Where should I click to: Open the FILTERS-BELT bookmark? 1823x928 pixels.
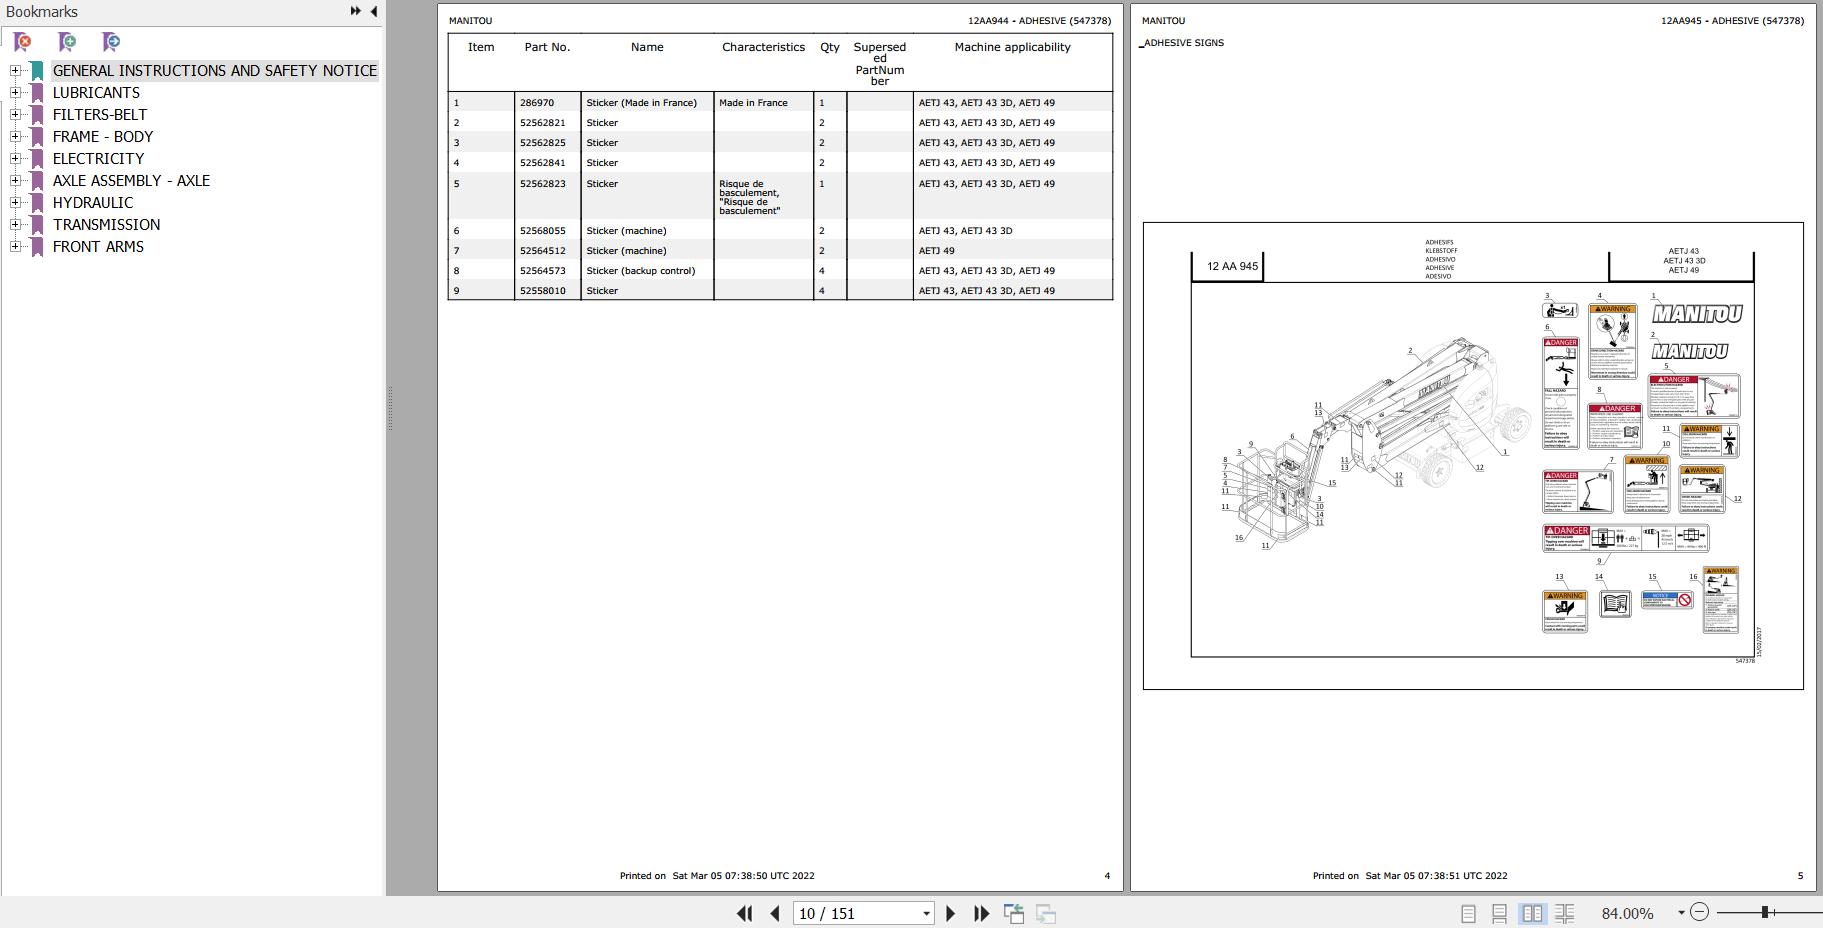tap(100, 114)
